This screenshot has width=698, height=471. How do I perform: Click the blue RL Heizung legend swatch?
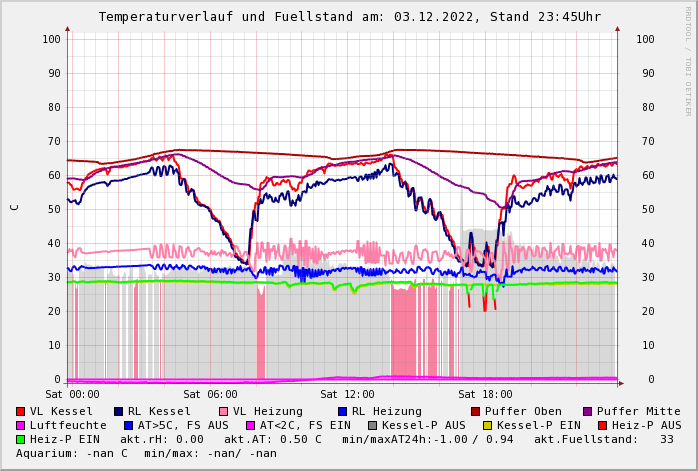coord(342,411)
